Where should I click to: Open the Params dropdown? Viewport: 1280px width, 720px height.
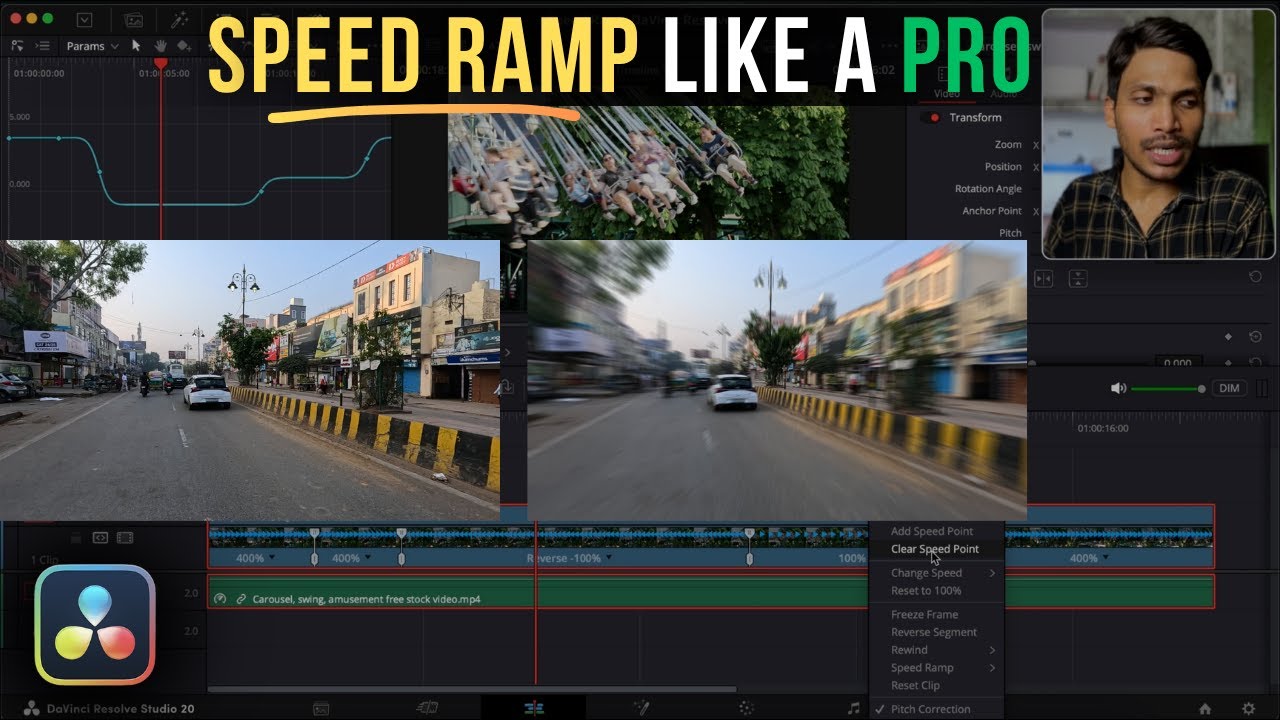click(92, 46)
